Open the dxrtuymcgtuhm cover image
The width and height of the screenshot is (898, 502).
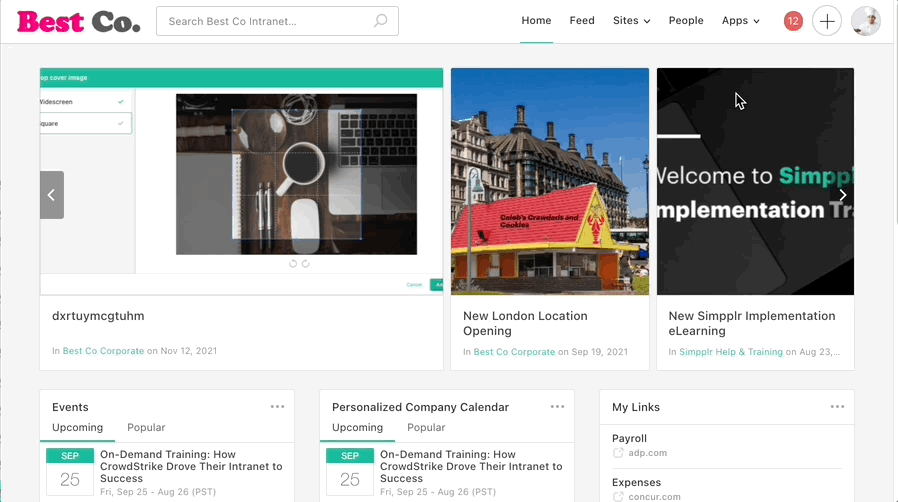pyautogui.click(x=241, y=181)
